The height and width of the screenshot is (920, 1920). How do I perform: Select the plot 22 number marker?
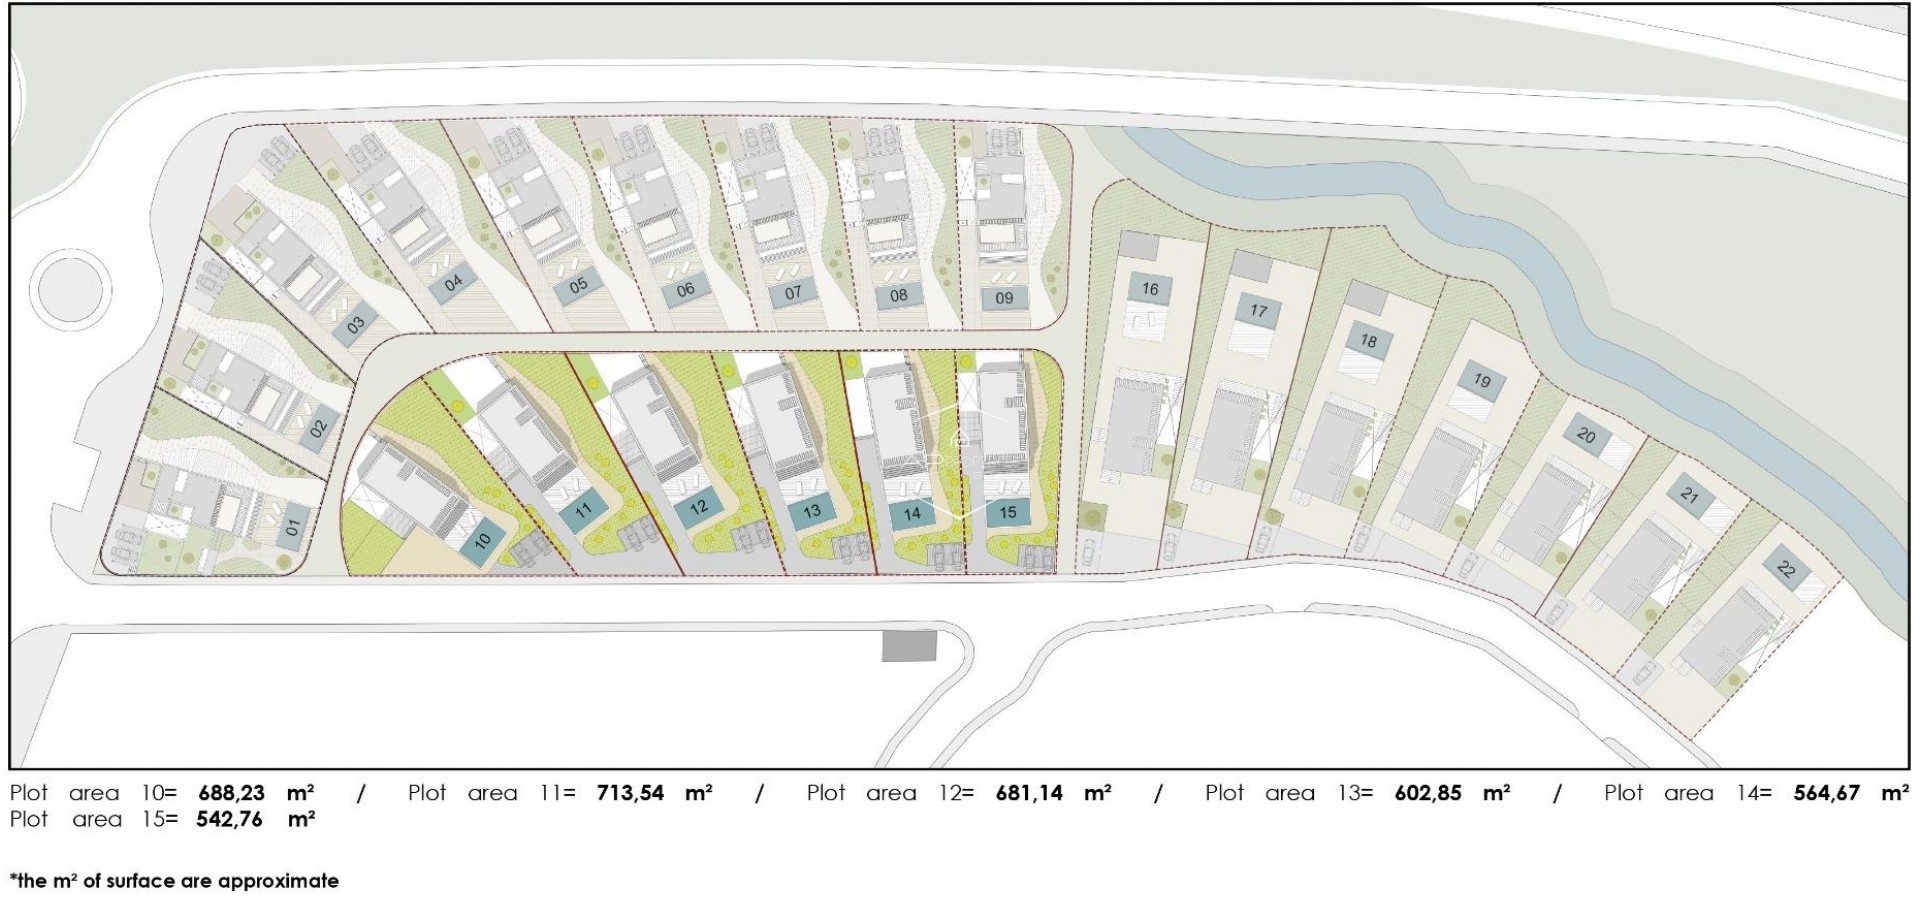pos(1786,569)
